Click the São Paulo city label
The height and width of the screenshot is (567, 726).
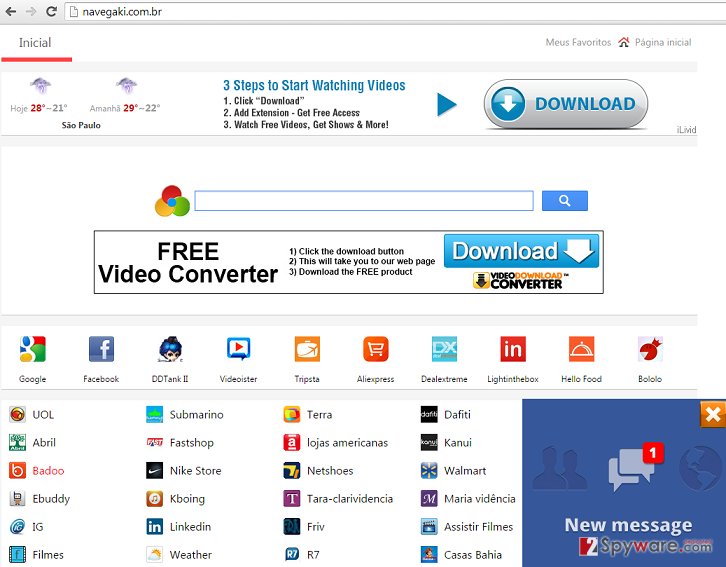tap(81, 125)
